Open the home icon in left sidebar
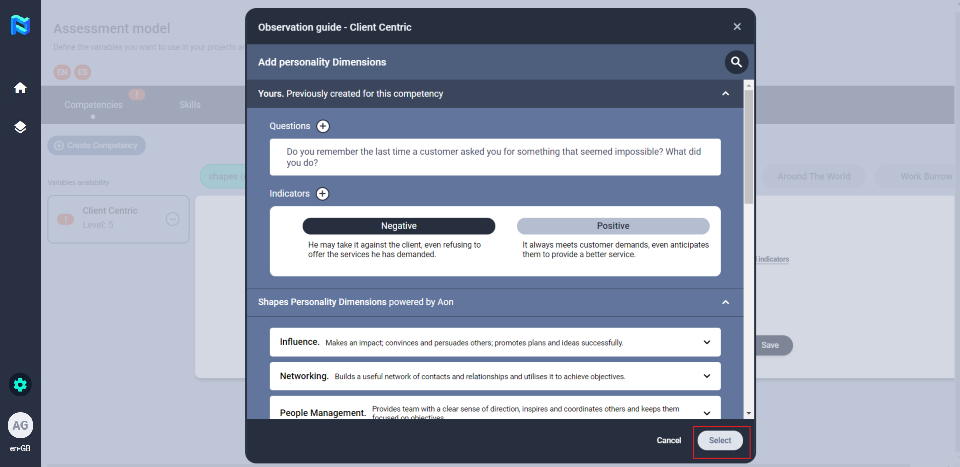 point(20,88)
